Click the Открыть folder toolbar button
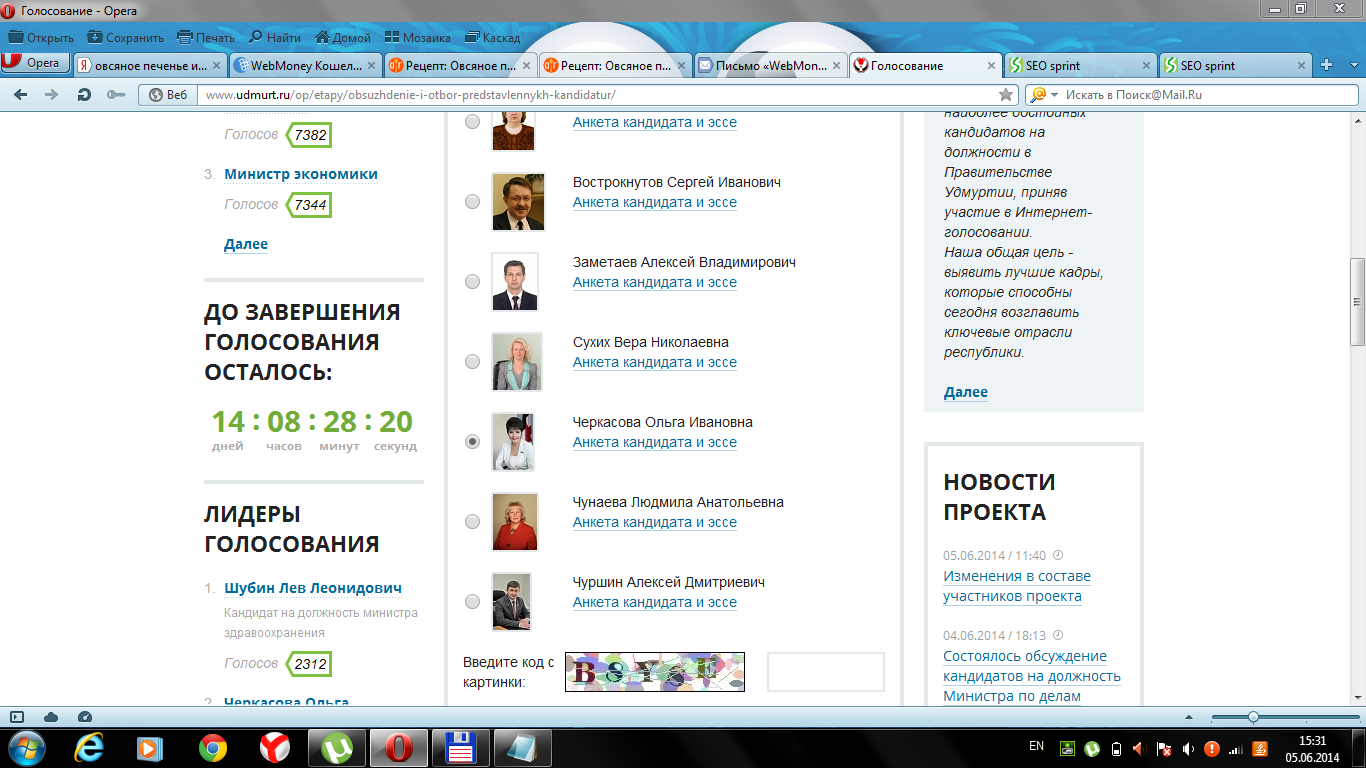Viewport: 1366px width, 768px height. 41,37
